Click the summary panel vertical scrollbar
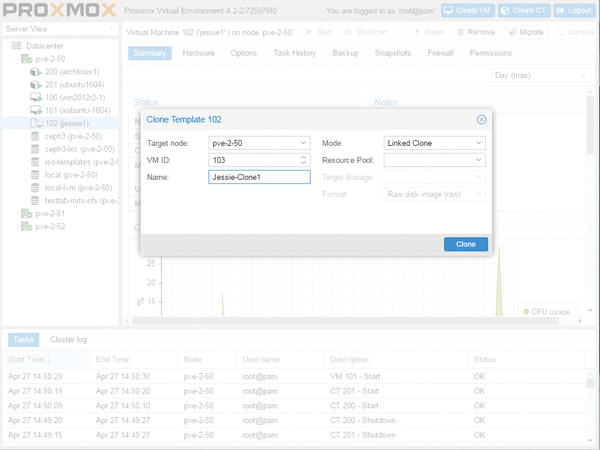The height and width of the screenshot is (450, 600). coord(590,125)
